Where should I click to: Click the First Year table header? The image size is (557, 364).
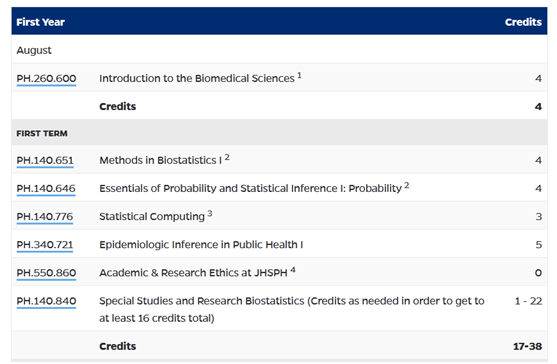coord(40,22)
